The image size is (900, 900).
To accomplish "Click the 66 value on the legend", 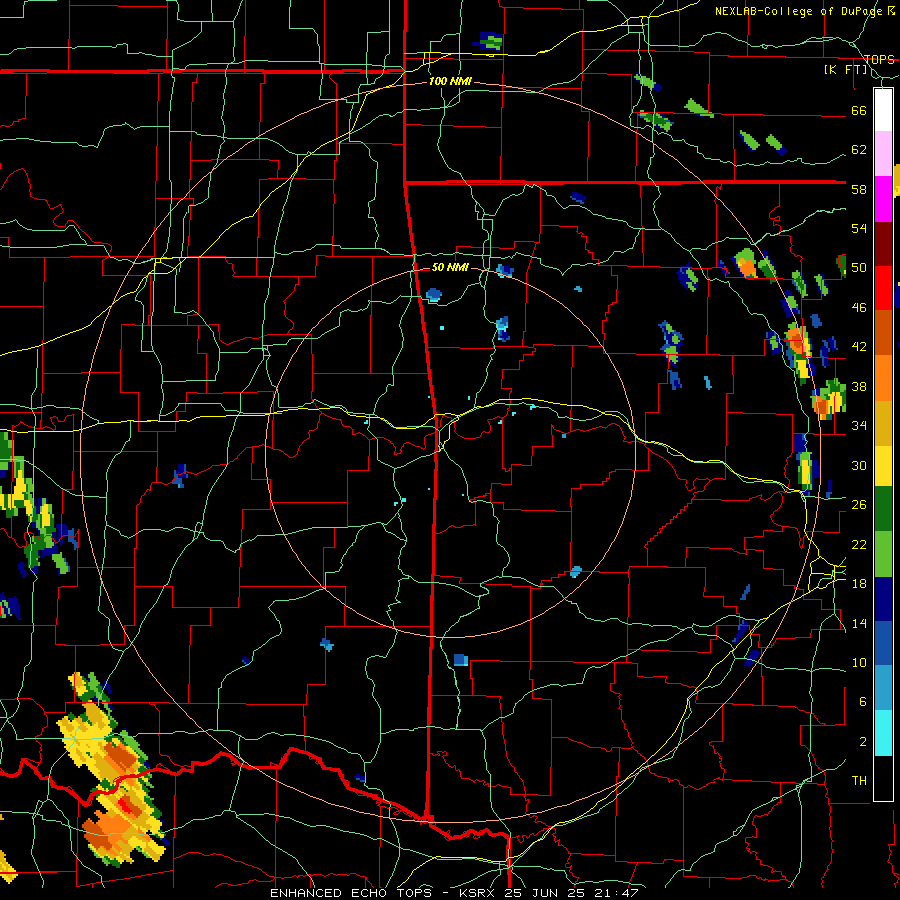I will click(859, 110).
